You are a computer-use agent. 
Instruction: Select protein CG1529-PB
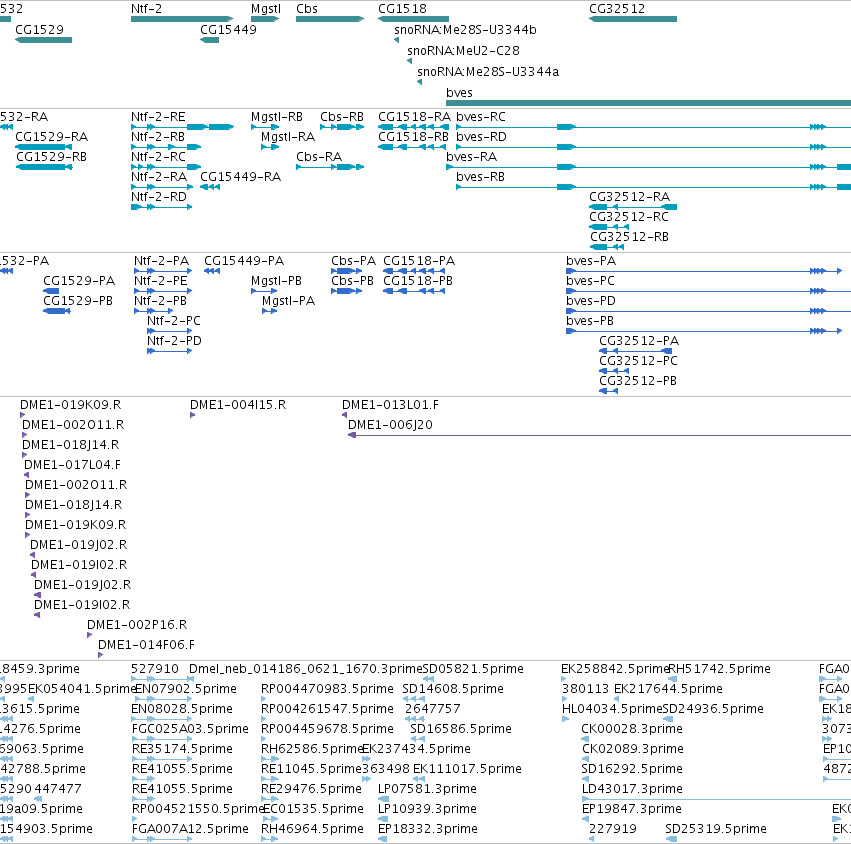[x=56, y=311]
